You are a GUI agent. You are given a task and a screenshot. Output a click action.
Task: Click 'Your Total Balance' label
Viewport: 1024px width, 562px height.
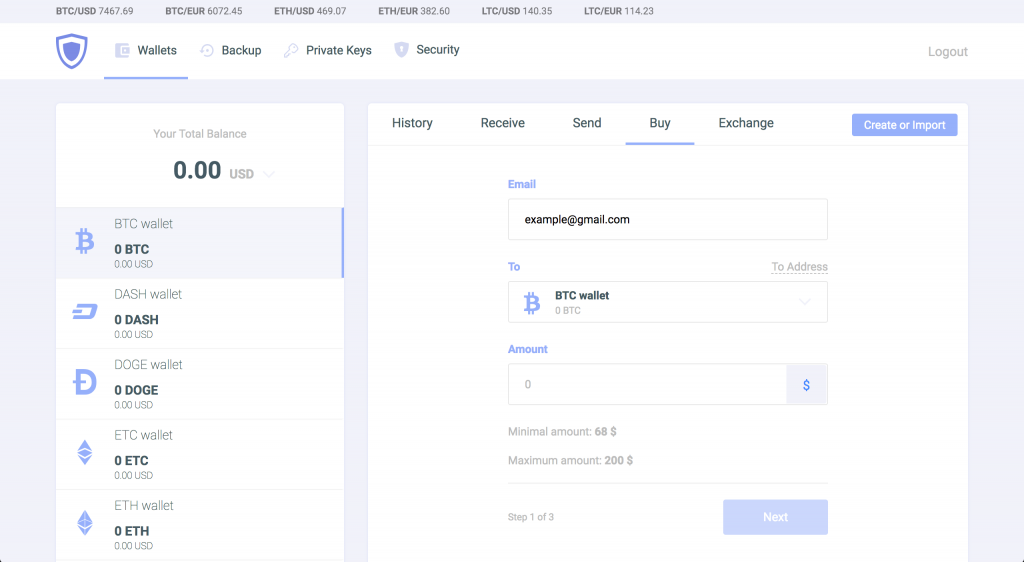click(x=200, y=134)
